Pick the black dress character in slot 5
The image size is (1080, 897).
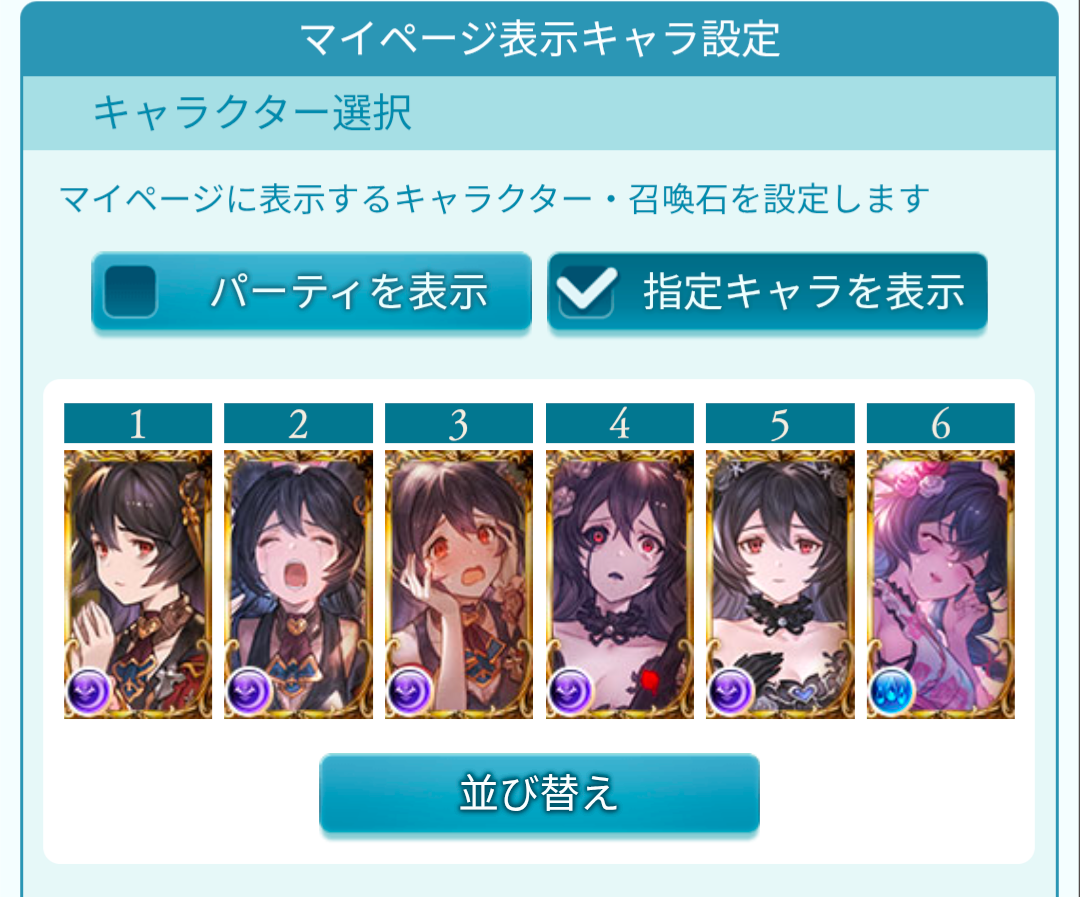tap(780, 584)
